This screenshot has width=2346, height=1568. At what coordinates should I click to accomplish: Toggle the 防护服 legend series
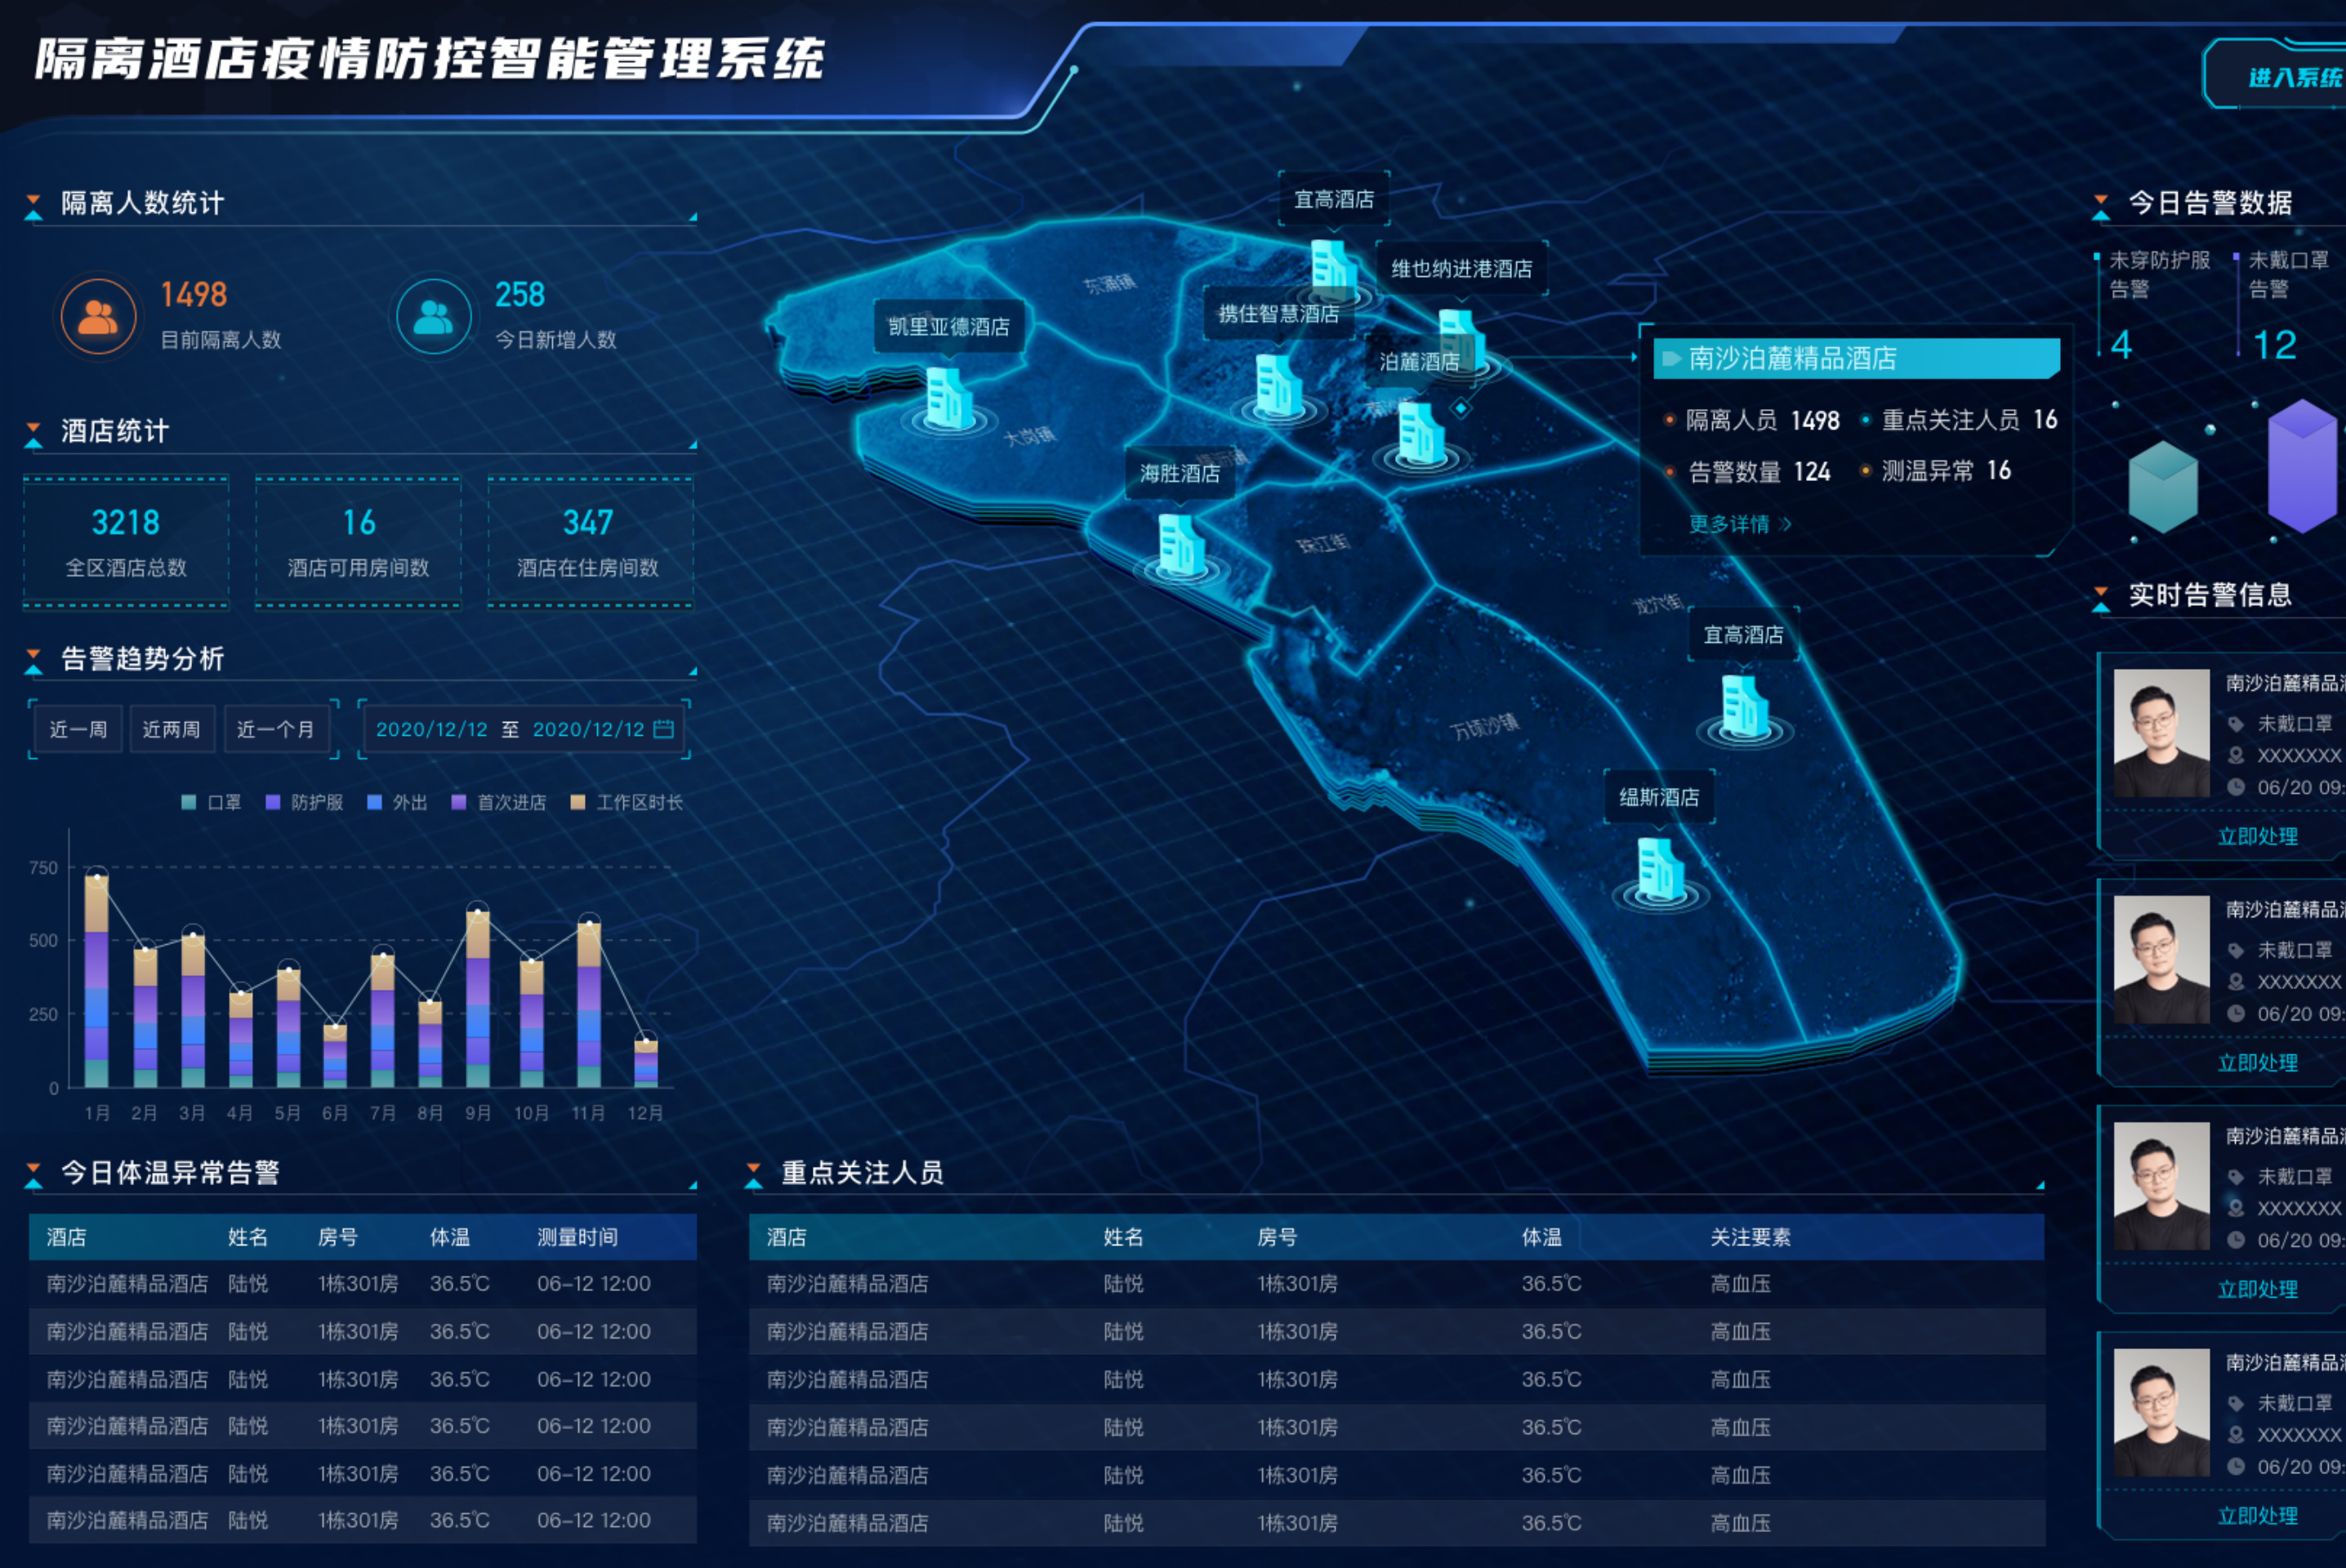tap(304, 802)
